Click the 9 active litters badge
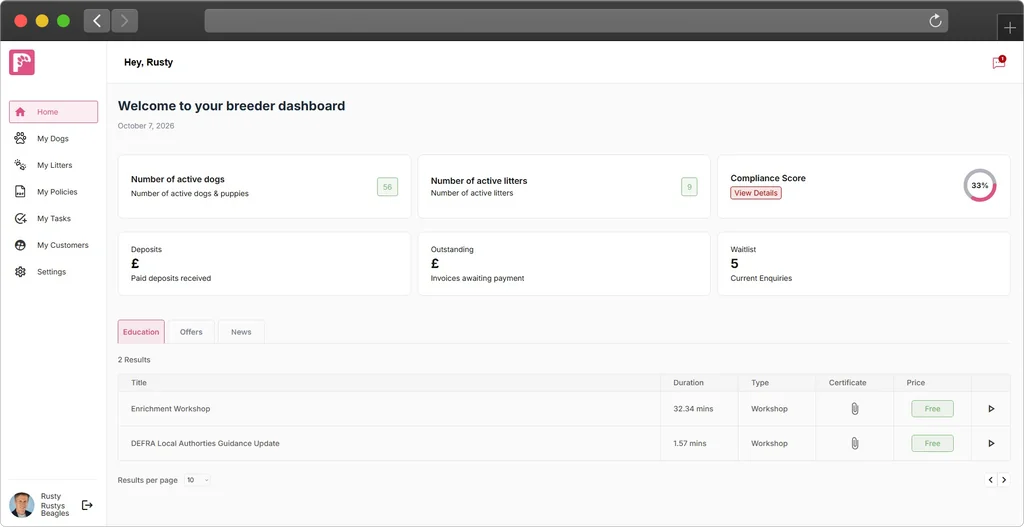This screenshot has height=527, width=1024. click(x=689, y=187)
